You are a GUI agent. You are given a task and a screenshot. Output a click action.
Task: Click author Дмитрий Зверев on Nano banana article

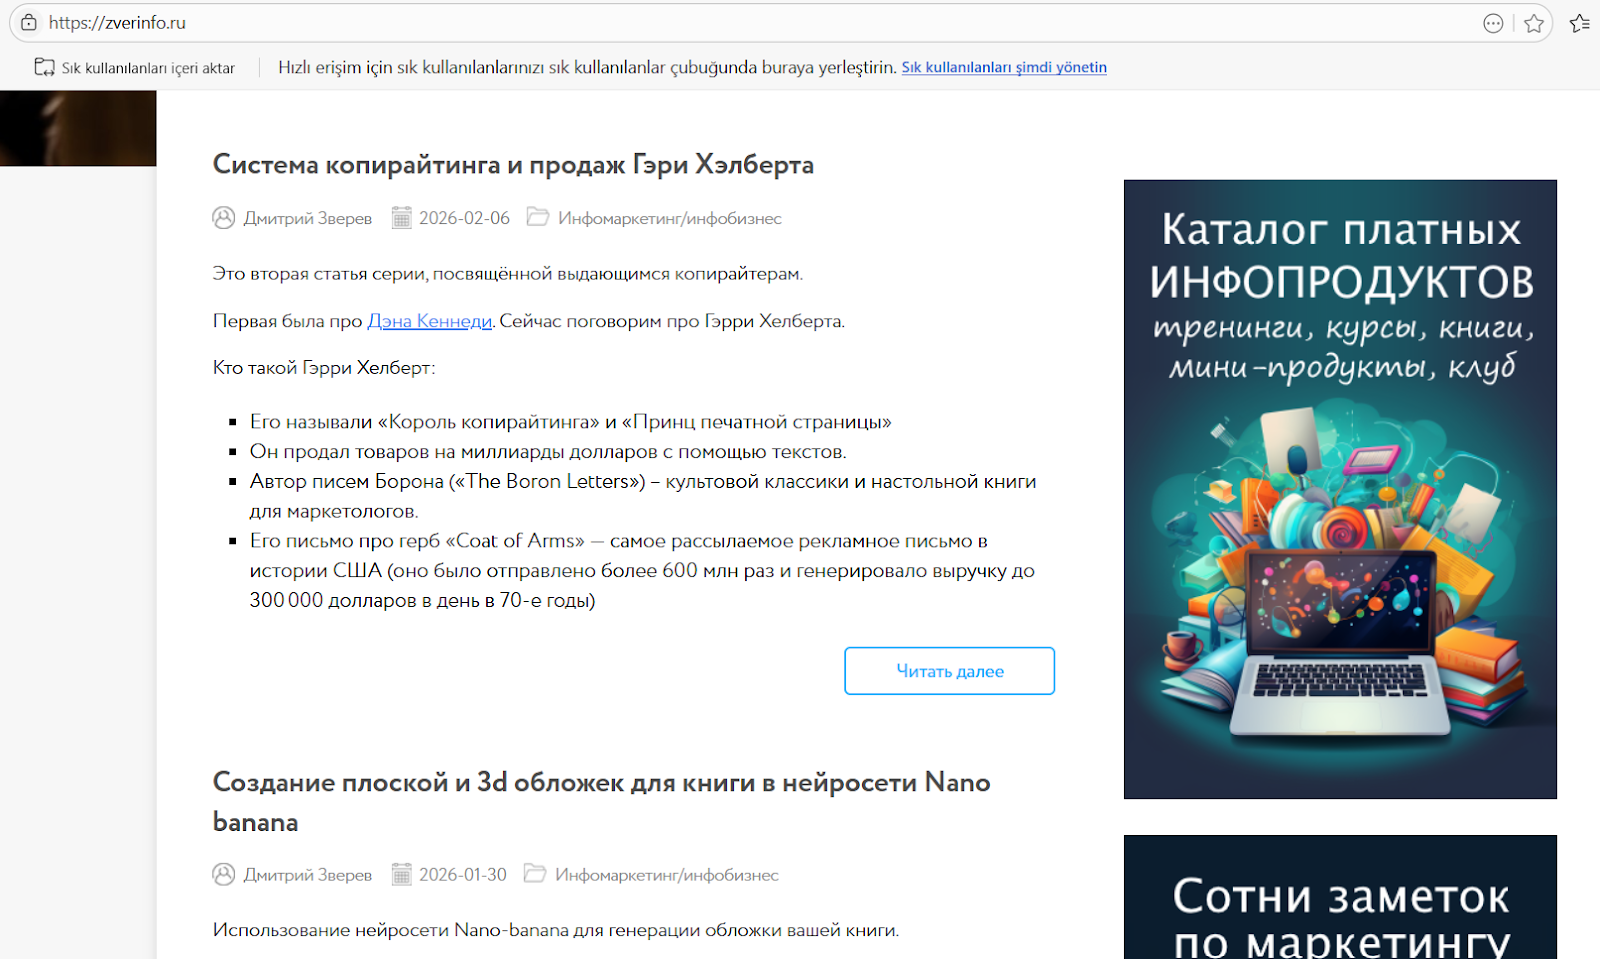pyautogui.click(x=308, y=875)
